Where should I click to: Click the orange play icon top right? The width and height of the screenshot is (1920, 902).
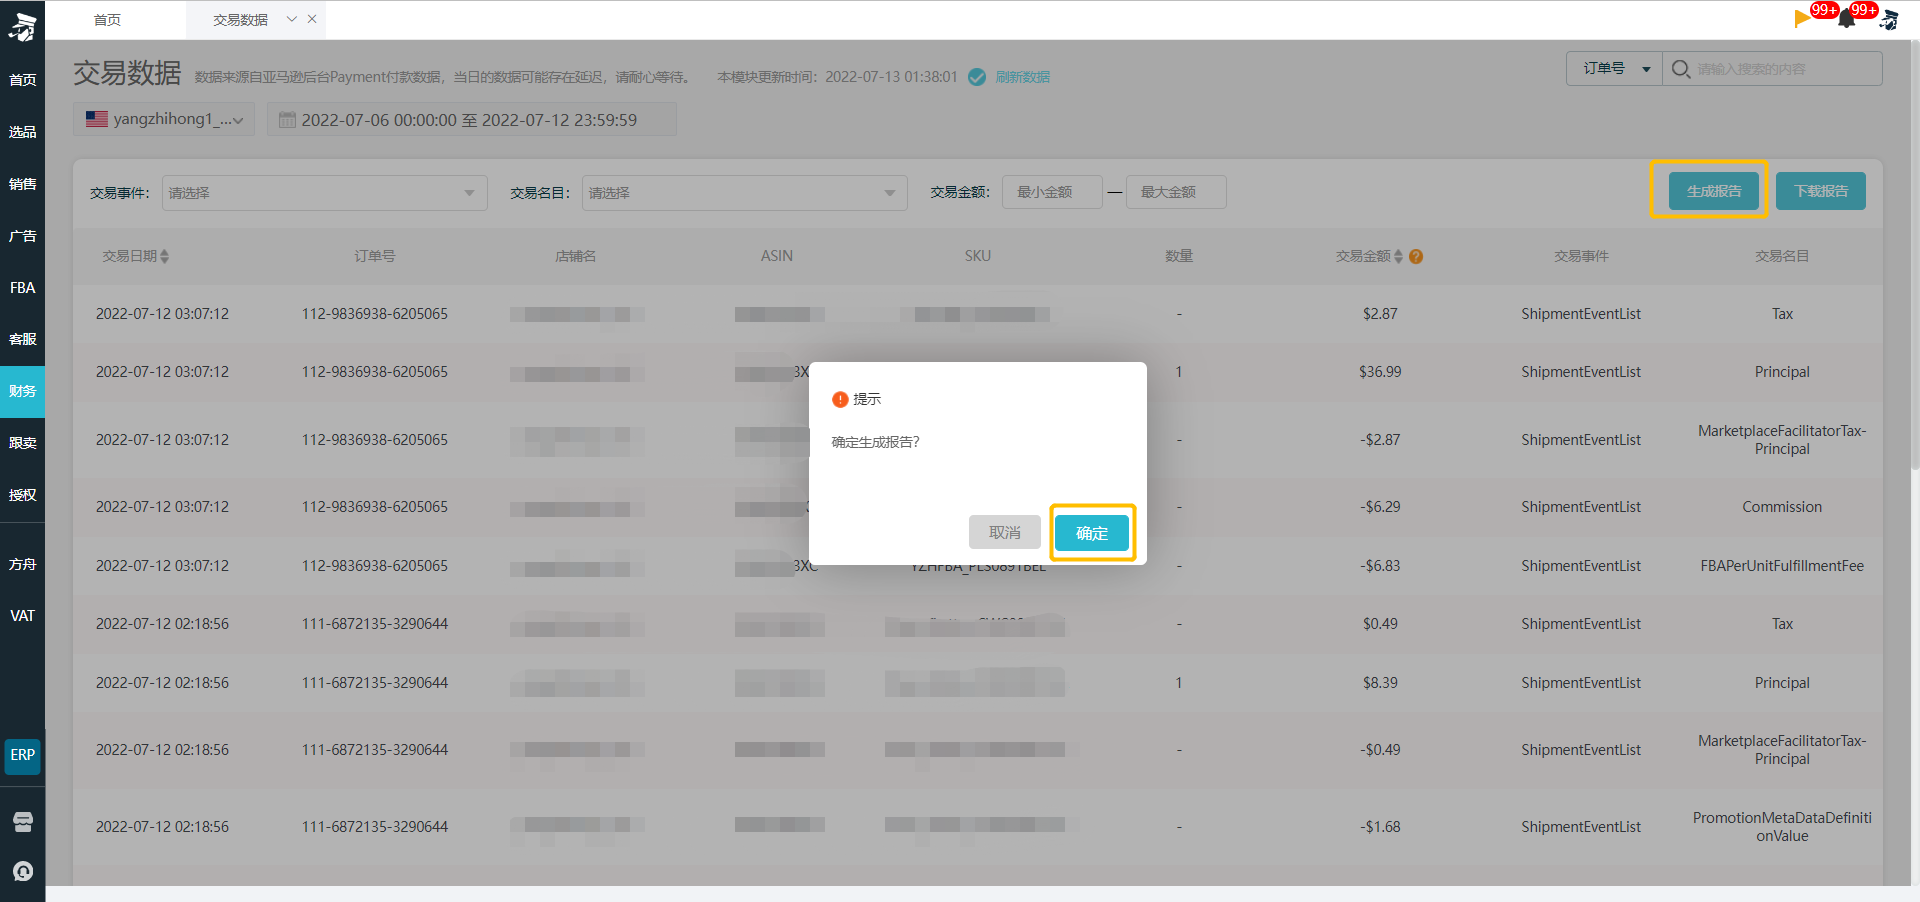tap(1802, 17)
